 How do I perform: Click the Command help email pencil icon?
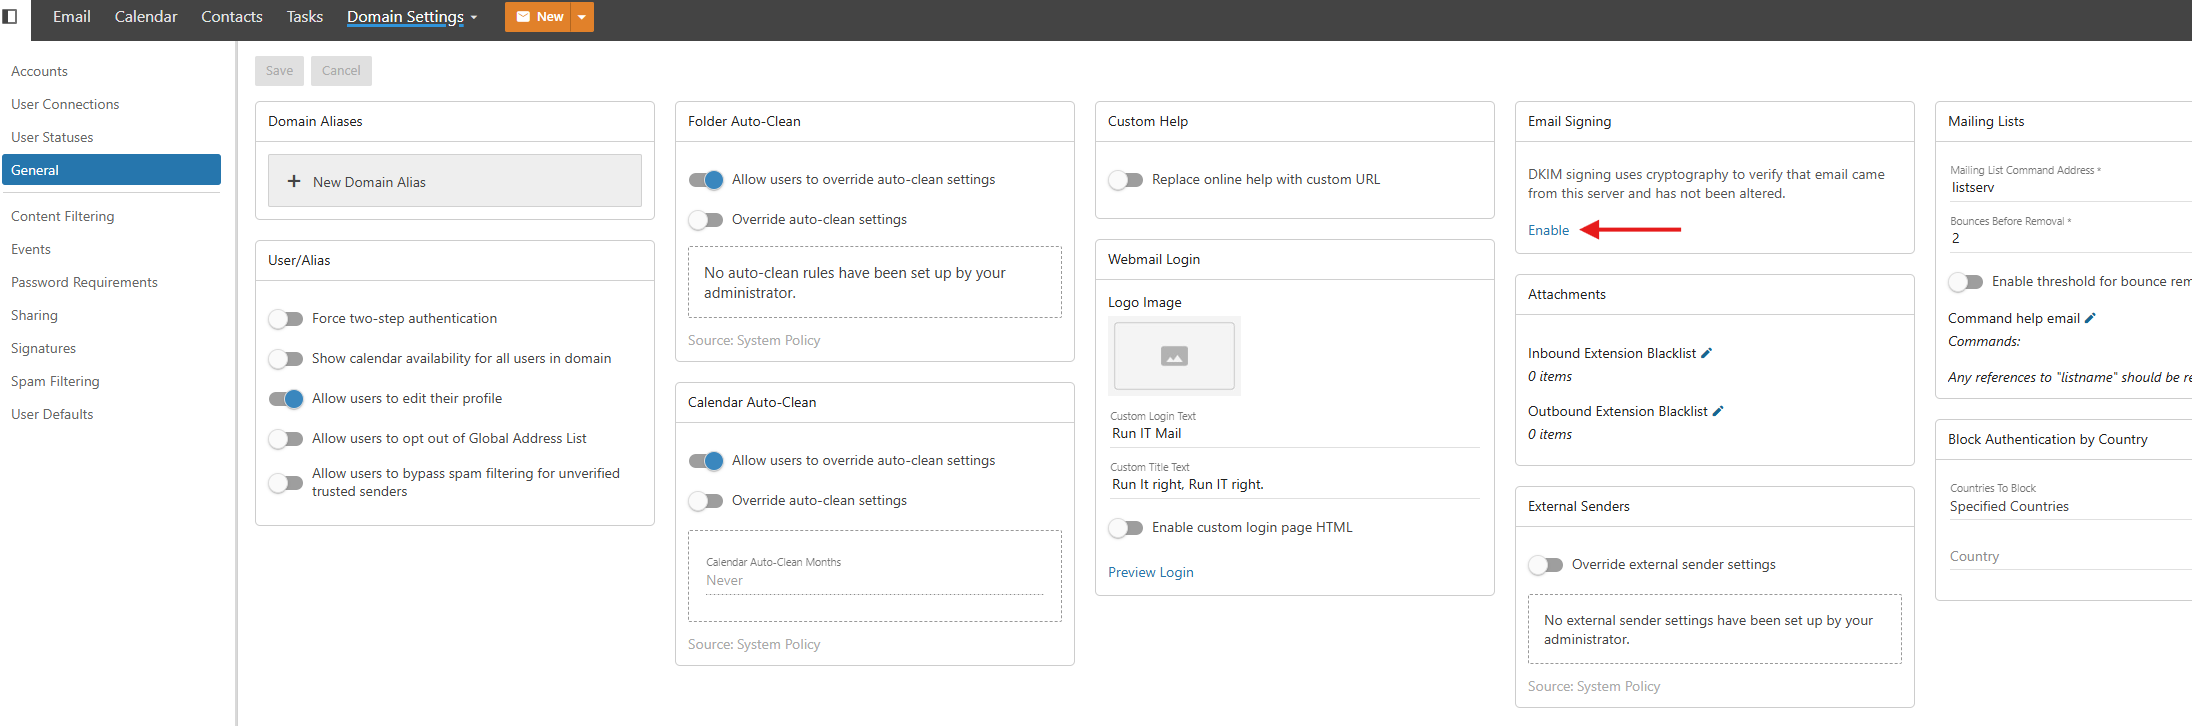[x=2090, y=318]
